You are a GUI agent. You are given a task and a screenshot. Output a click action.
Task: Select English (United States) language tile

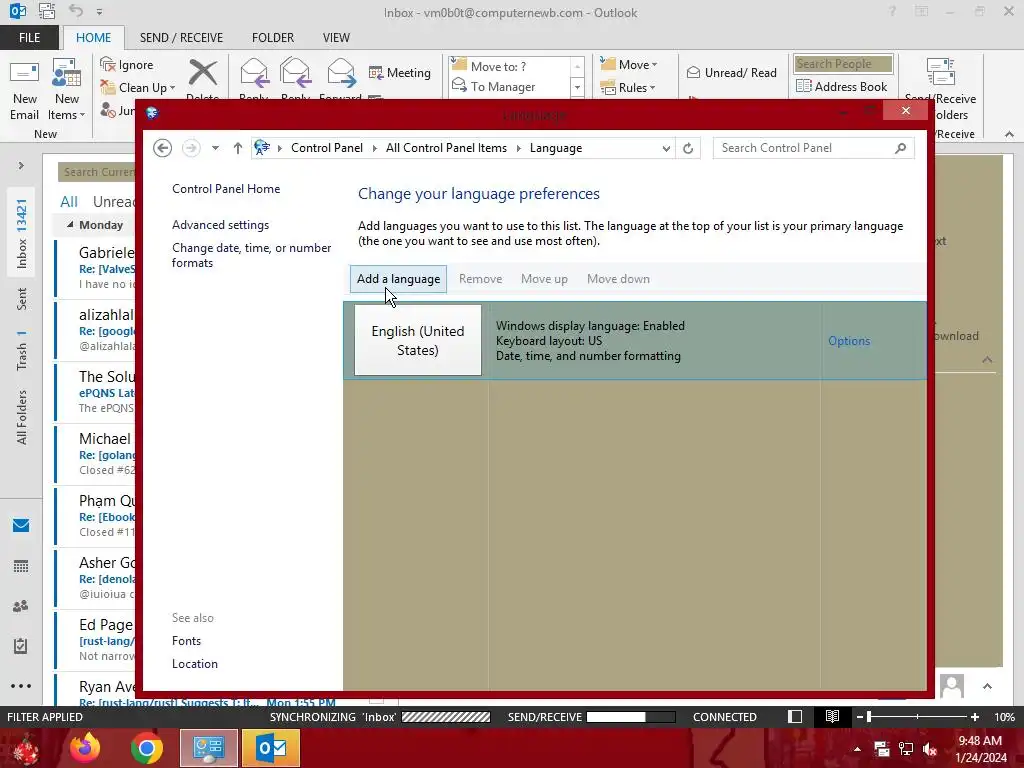point(418,340)
